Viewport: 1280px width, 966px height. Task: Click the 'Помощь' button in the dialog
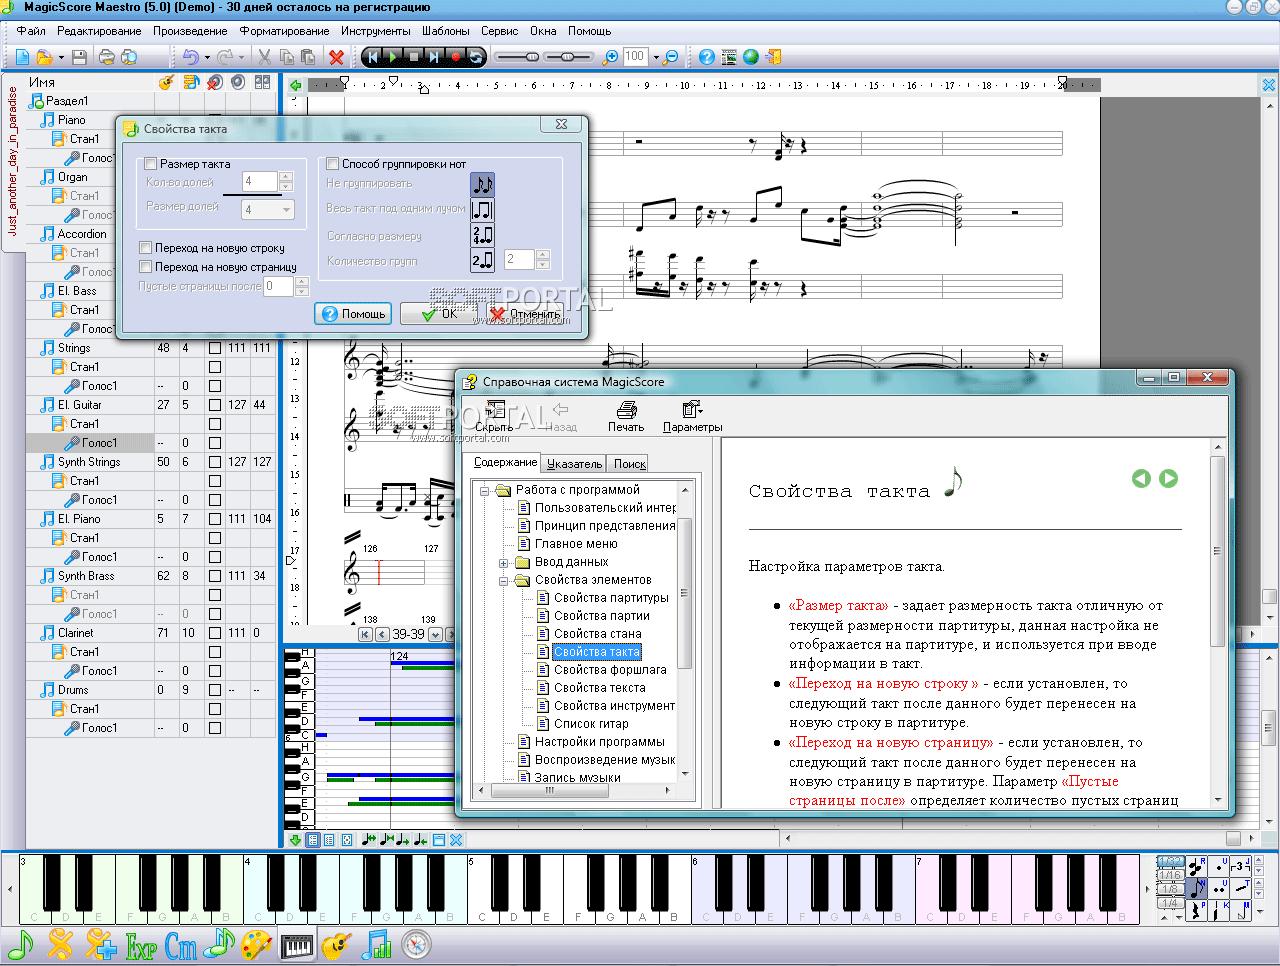pyautogui.click(x=354, y=314)
